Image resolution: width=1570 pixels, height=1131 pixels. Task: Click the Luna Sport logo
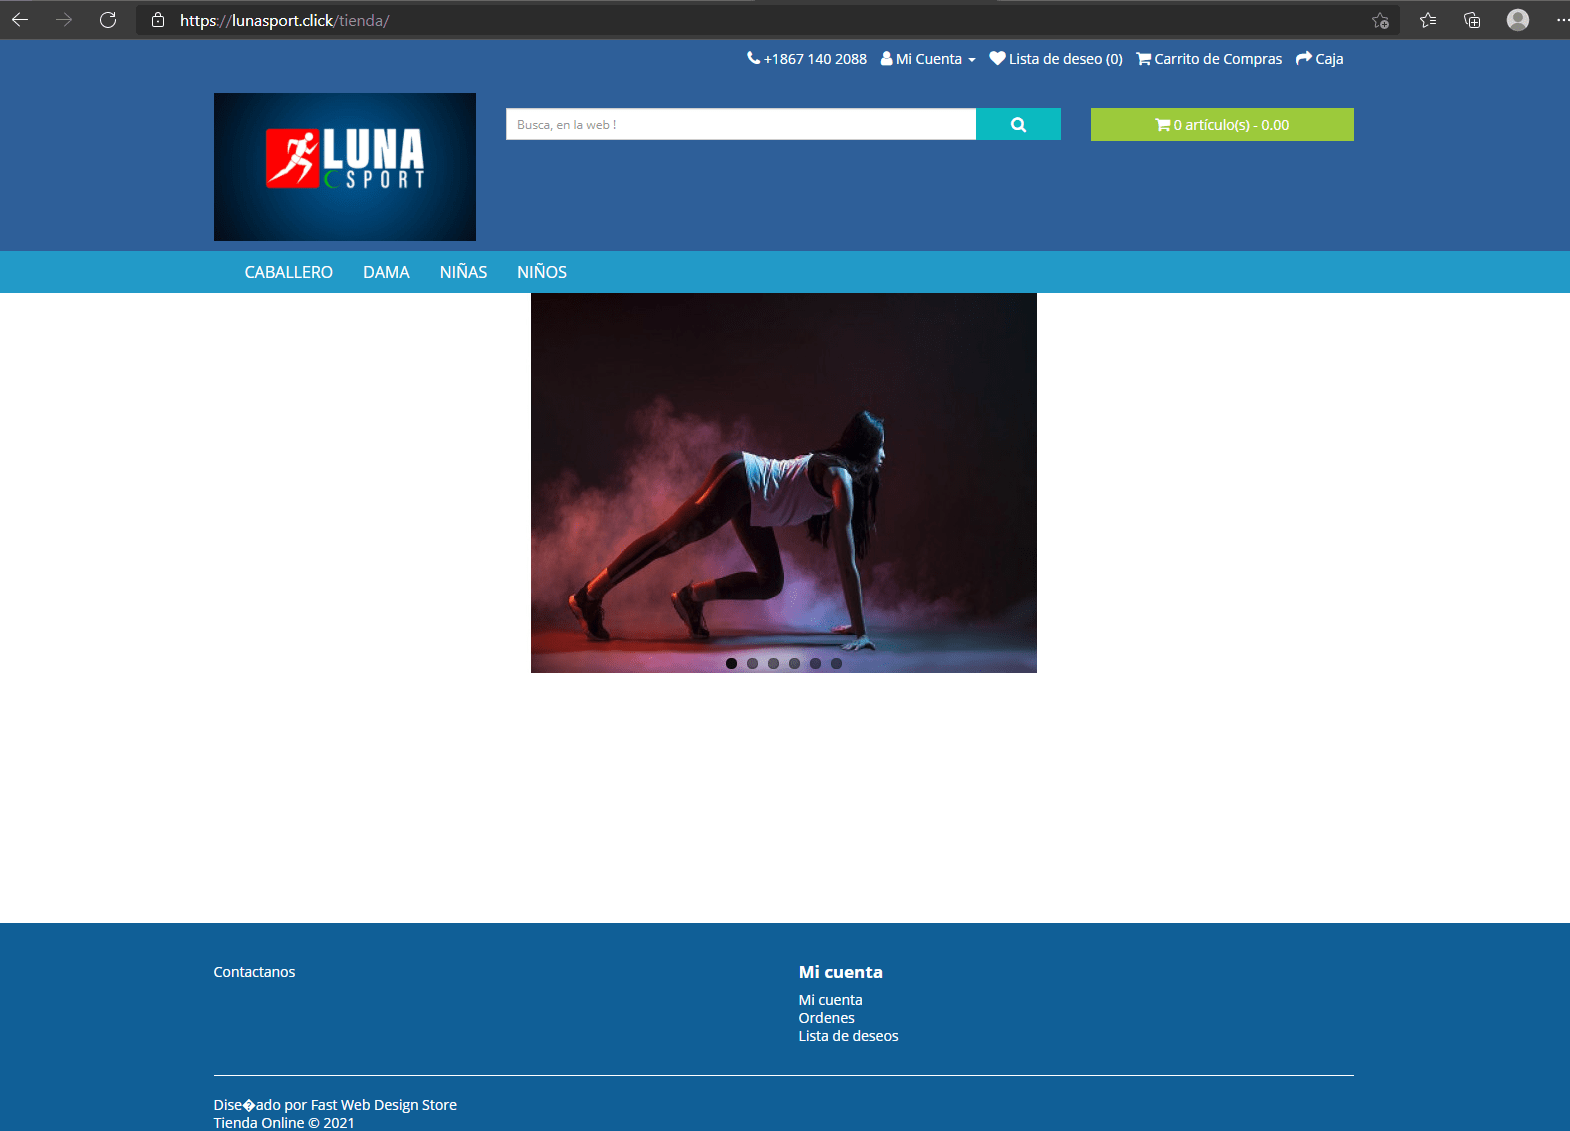(345, 167)
